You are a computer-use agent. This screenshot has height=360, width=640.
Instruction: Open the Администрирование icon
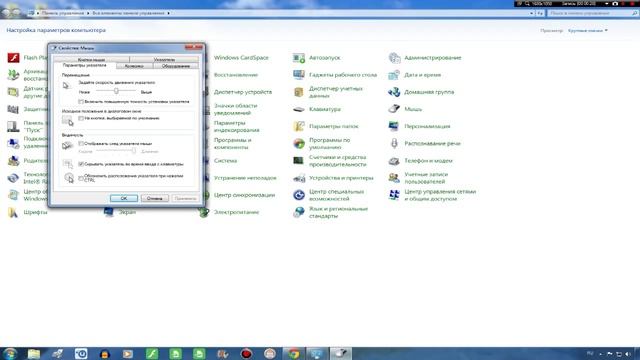coord(394,58)
